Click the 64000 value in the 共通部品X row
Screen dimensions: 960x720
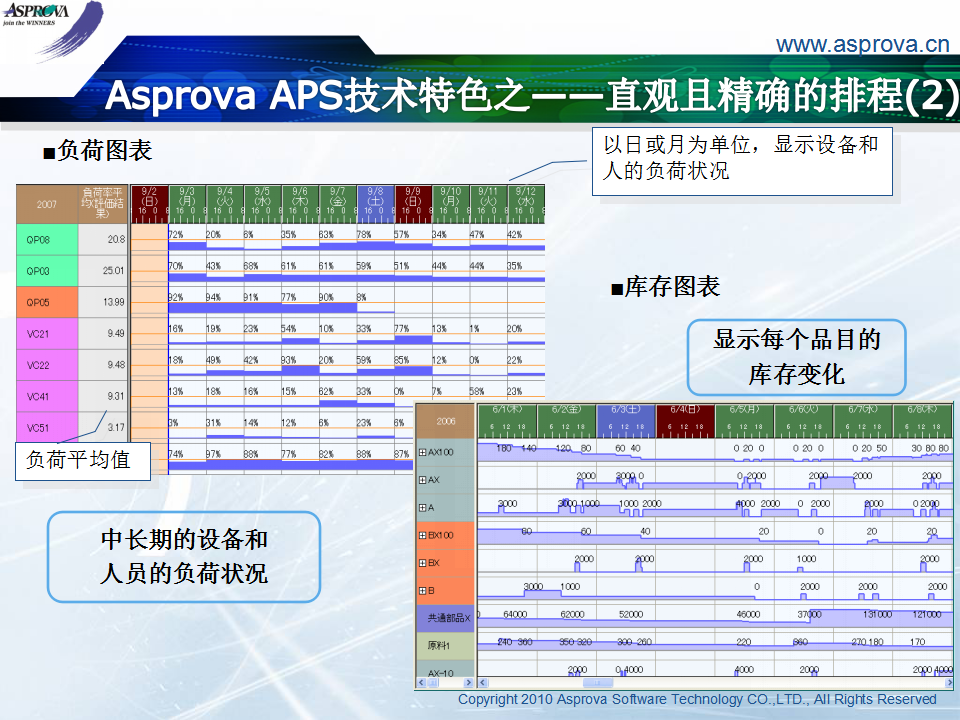click(515, 614)
